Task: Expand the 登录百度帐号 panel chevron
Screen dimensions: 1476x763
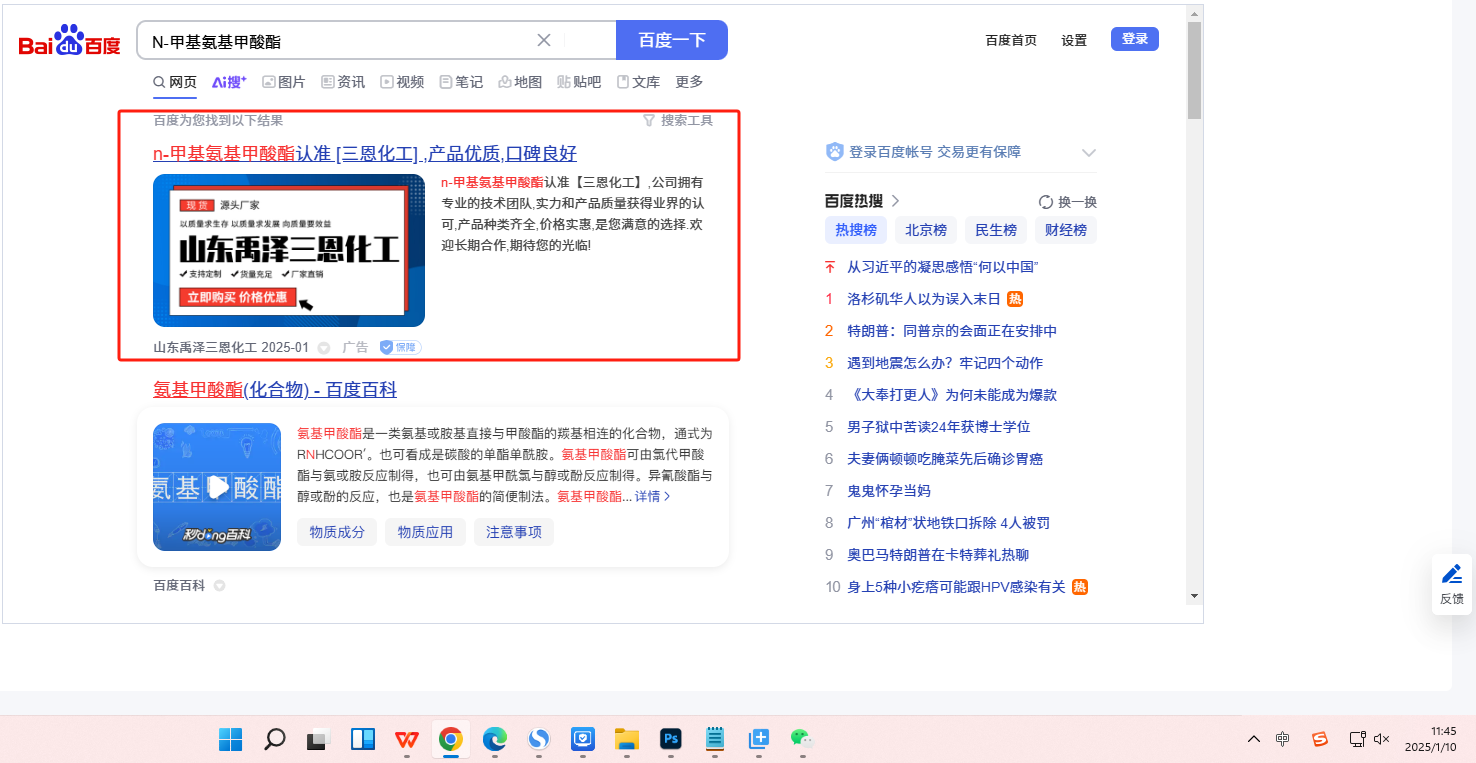Action: (1089, 153)
